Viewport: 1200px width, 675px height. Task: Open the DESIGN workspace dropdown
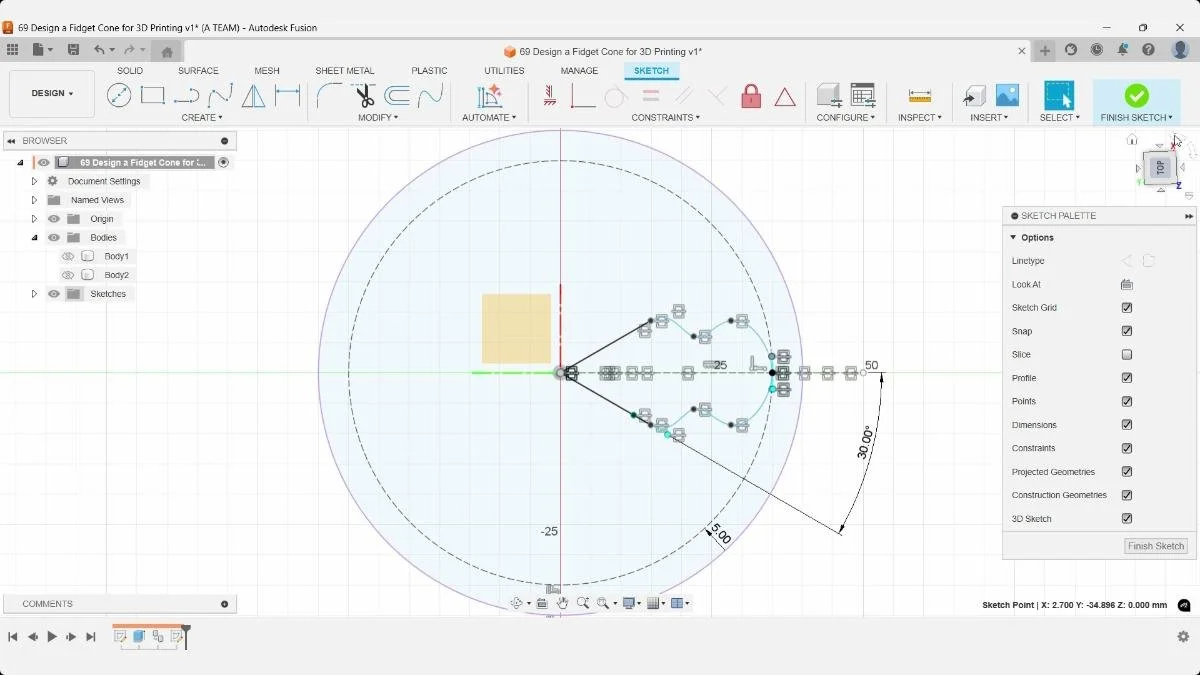coord(52,93)
